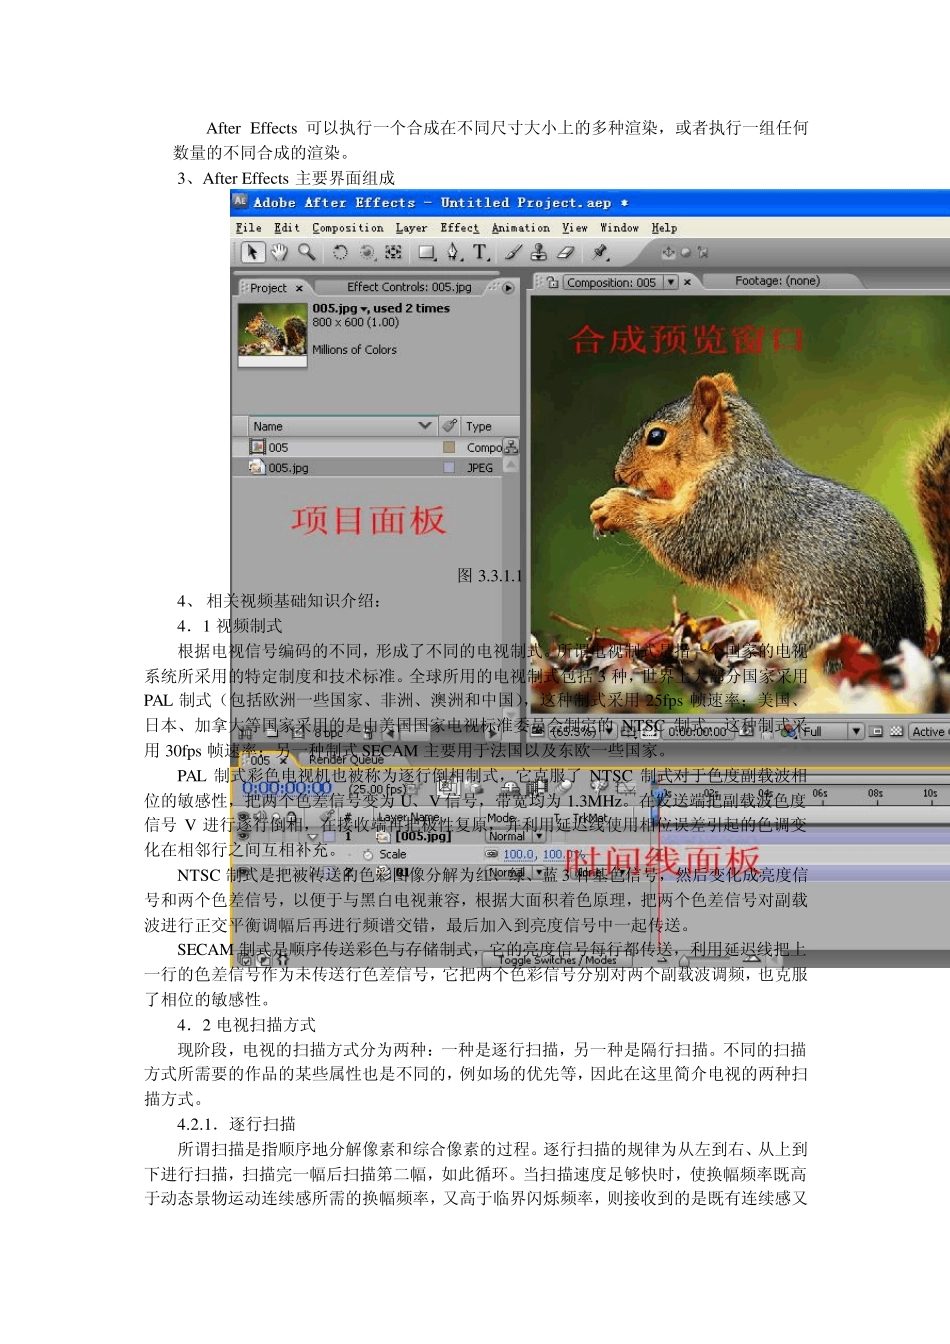
Task: Open the Composition menu
Action: click(347, 228)
